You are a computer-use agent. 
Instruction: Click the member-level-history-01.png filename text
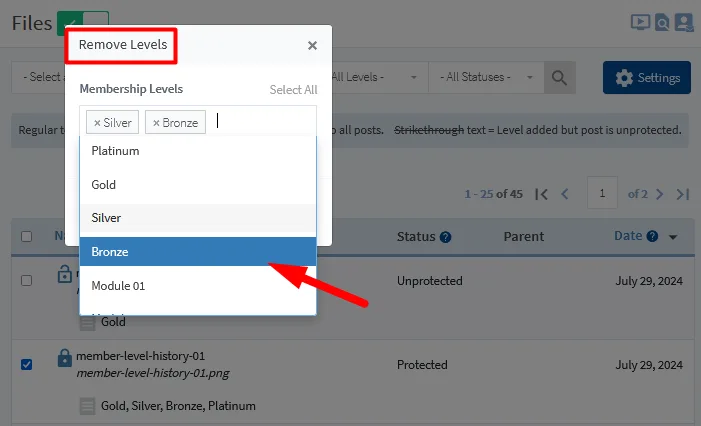pos(153,373)
